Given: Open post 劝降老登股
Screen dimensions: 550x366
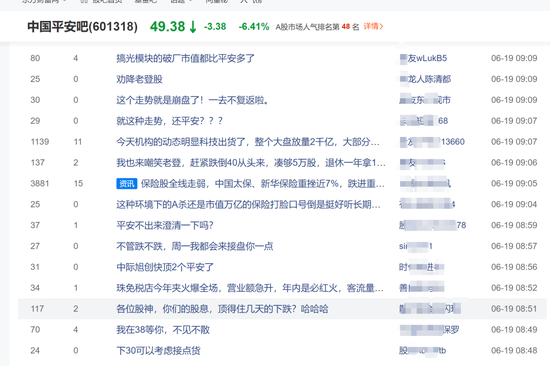Looking at the screenshot, I should 139,79.
